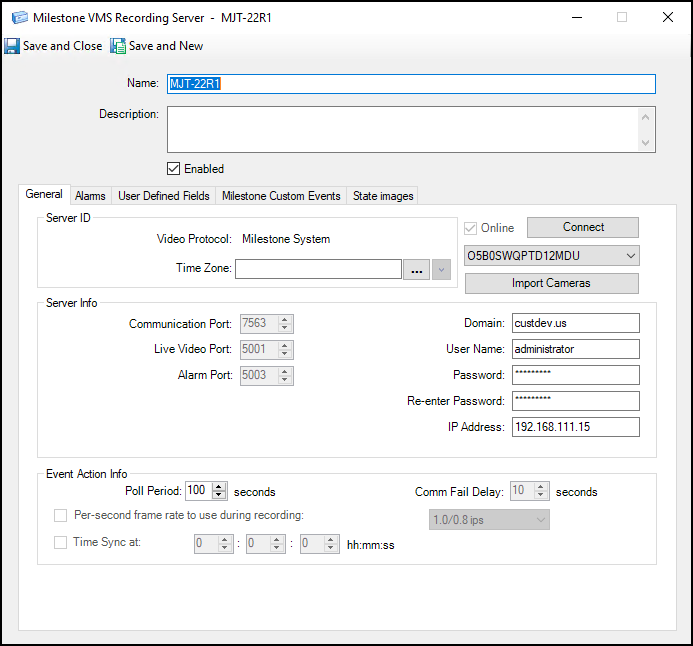Open the O5B0SWQPTD12MDU server dropdown
Viewport: 693px width, 646px height.
tap(552, 256)
